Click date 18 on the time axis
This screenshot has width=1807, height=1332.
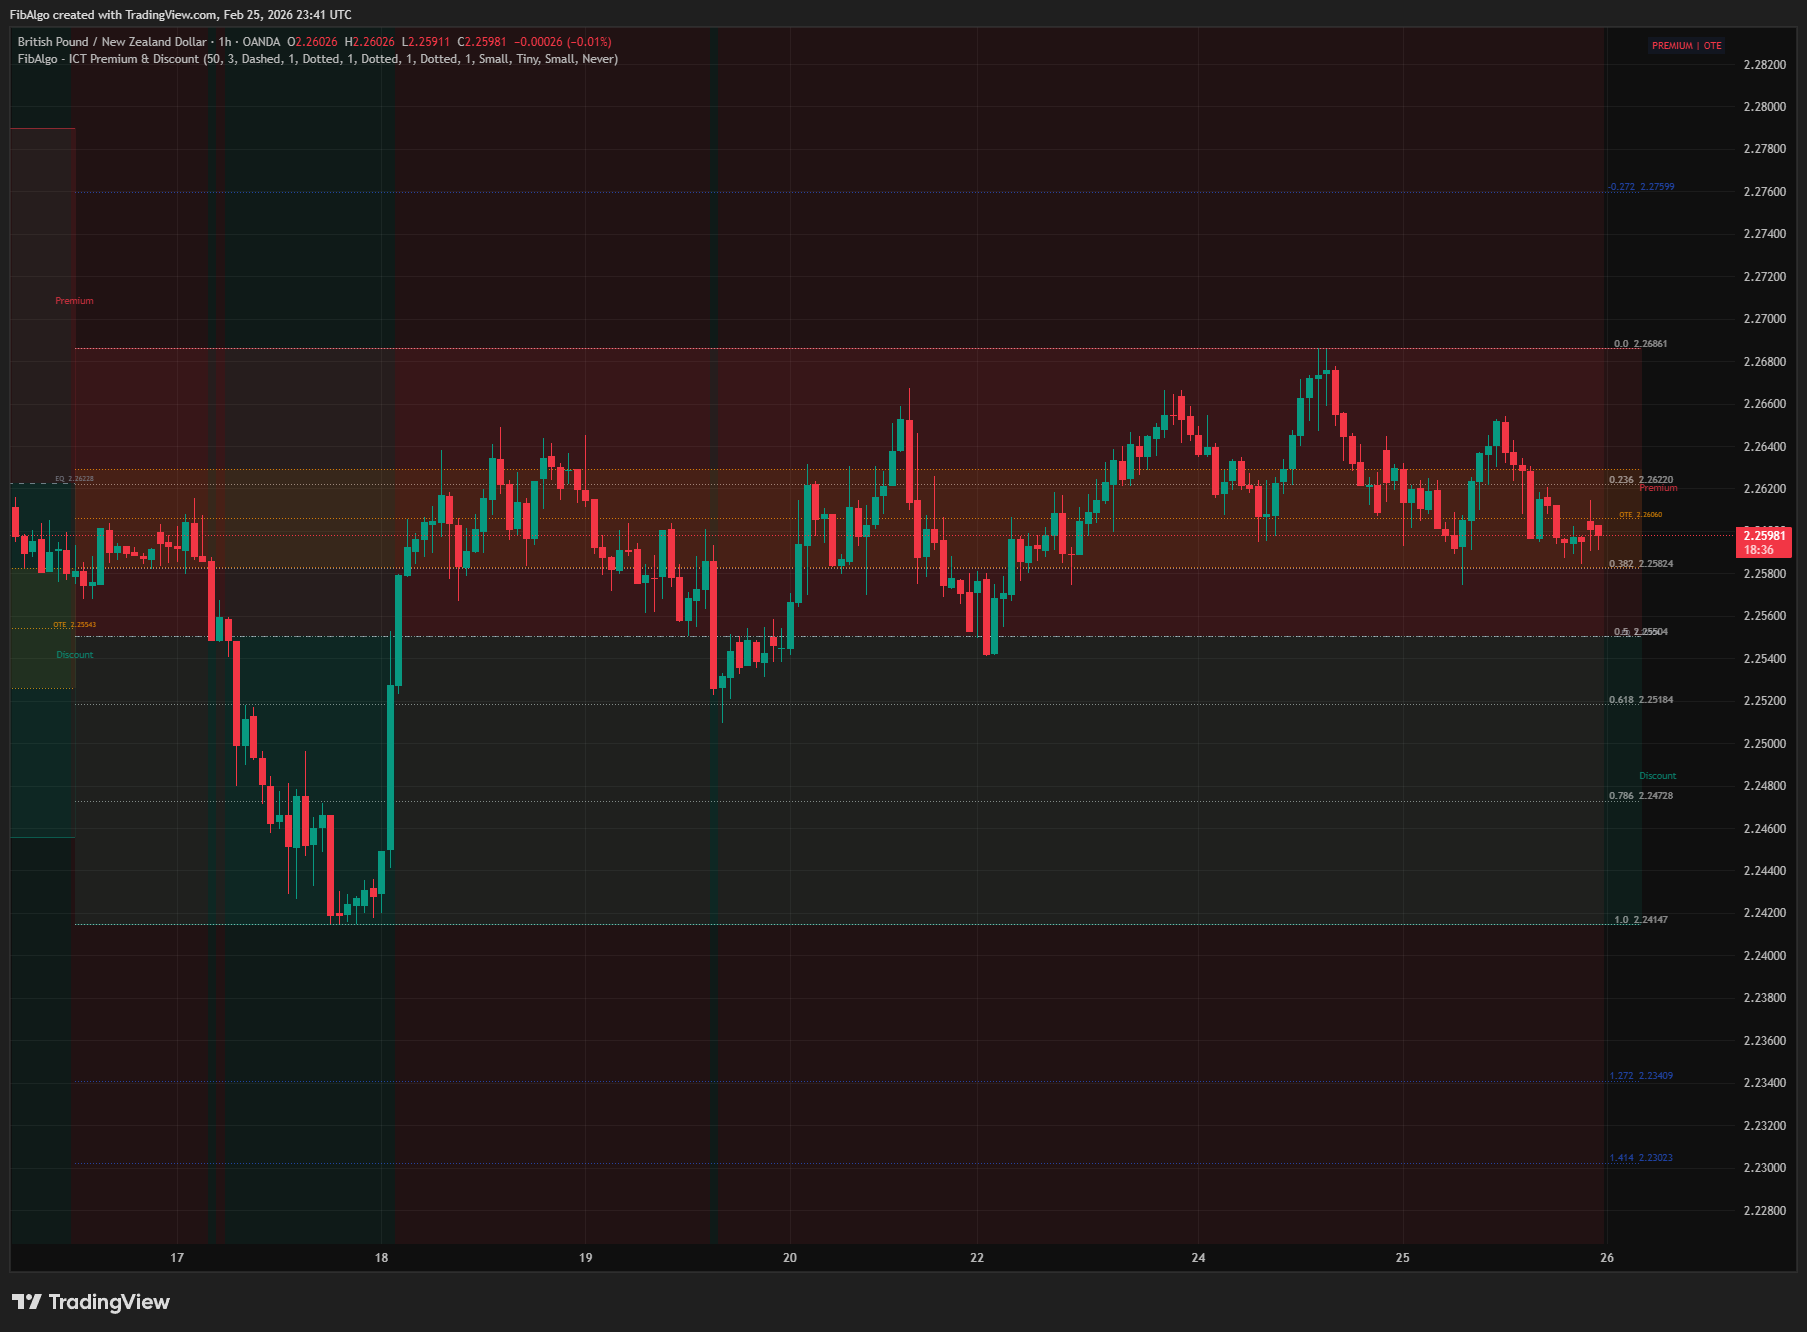(x=381, y=1258)
